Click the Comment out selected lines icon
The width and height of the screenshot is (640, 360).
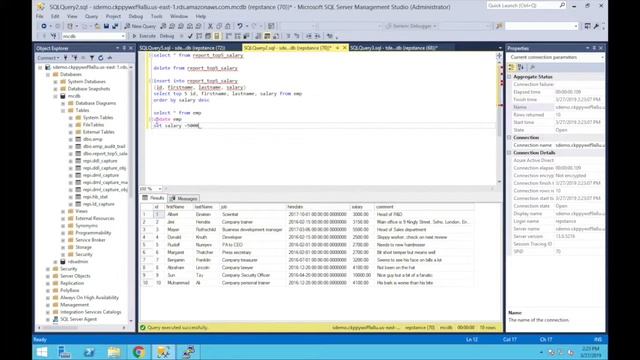point(288,36)
